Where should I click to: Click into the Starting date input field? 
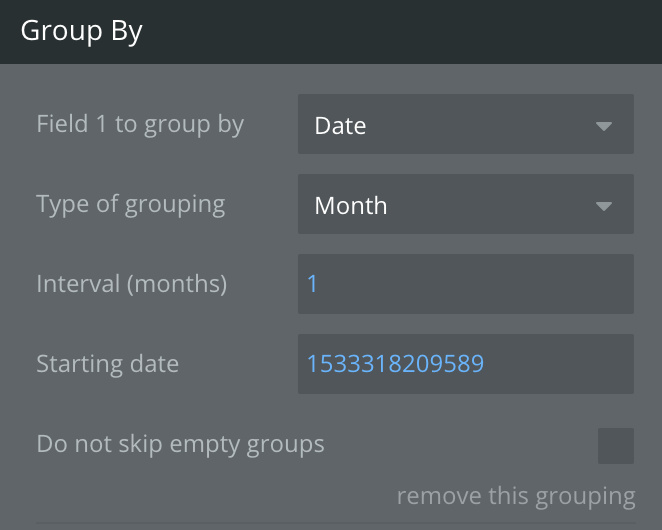click(x=465, y=364)
